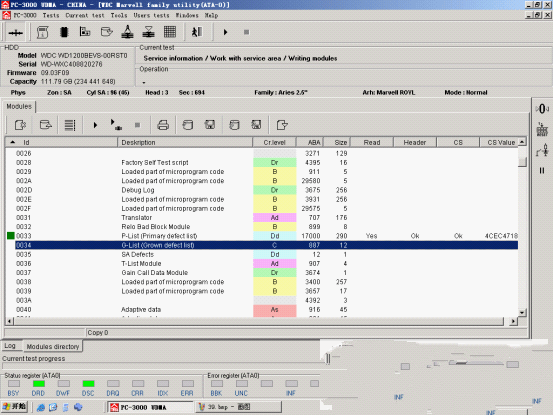Screen dimensions: 553x415
Task: Click the list view icon in Modules toolbar
Action: pyautogui.click(x=70, y=125)
